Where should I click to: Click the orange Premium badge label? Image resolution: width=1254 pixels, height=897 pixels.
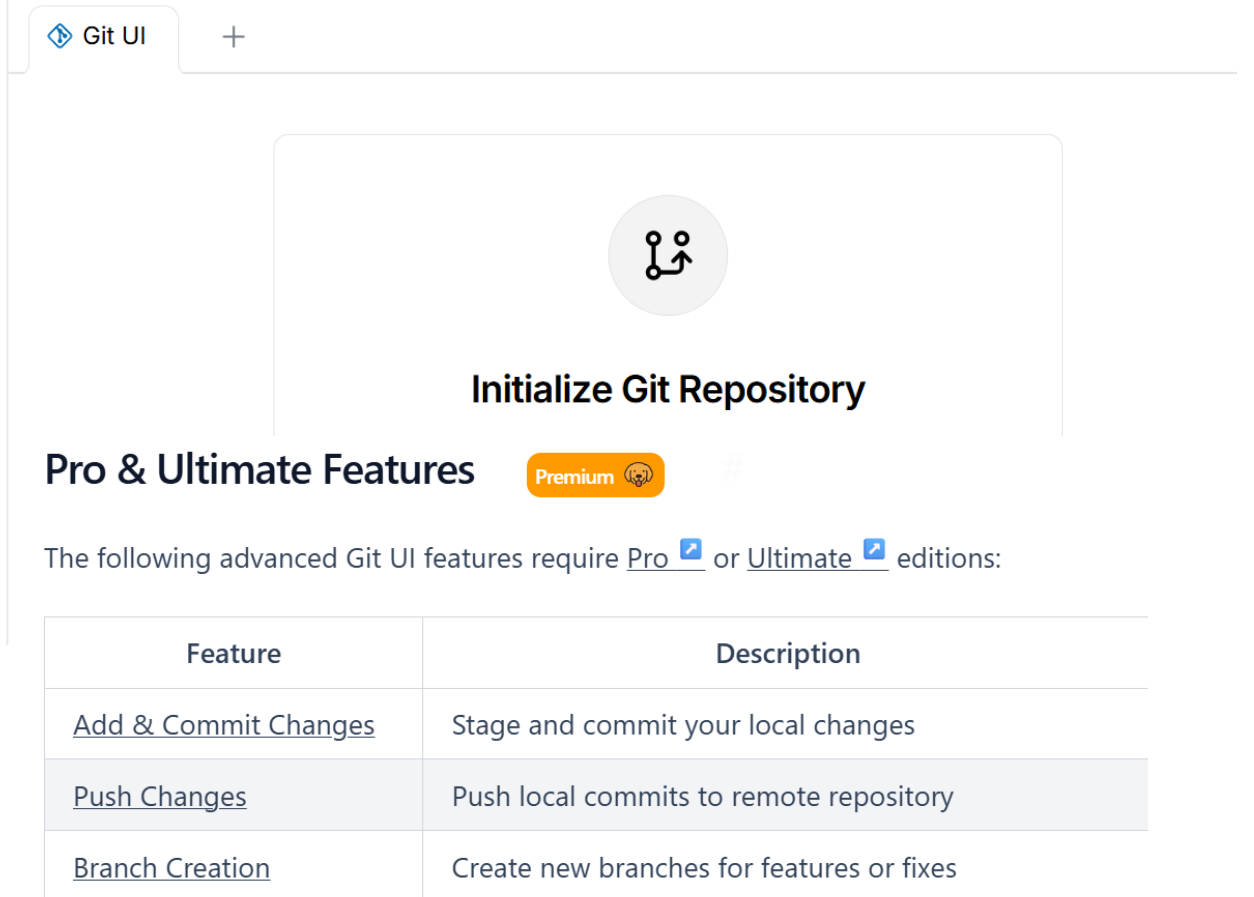click(x=574, y=477)
